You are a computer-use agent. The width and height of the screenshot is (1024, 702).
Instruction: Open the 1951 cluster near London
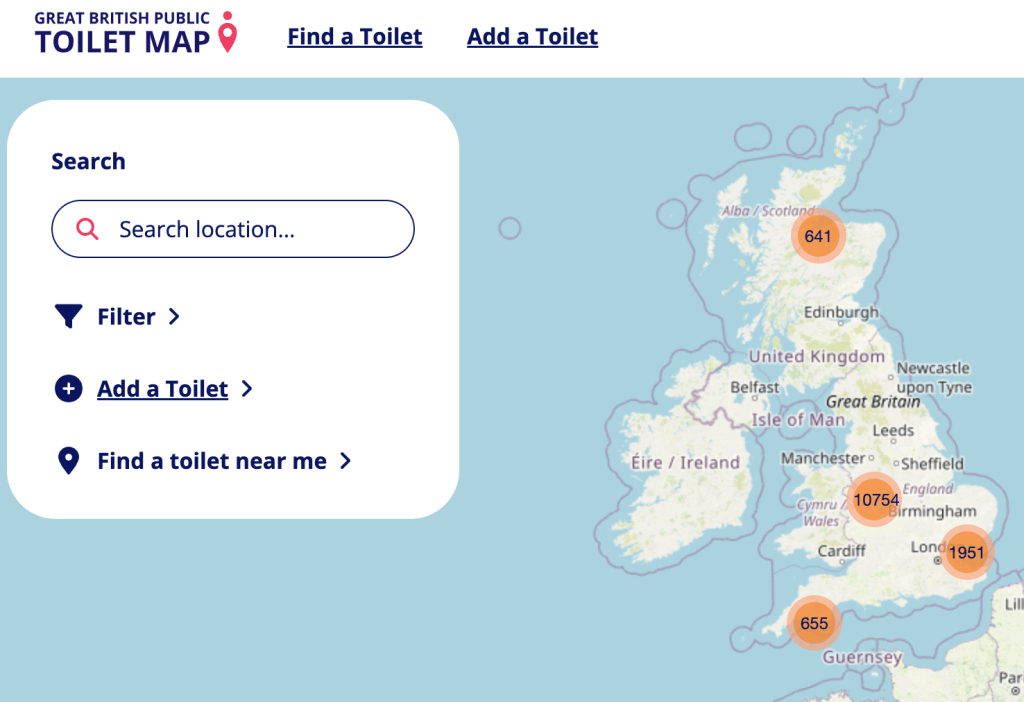click(x=967, y=552)
